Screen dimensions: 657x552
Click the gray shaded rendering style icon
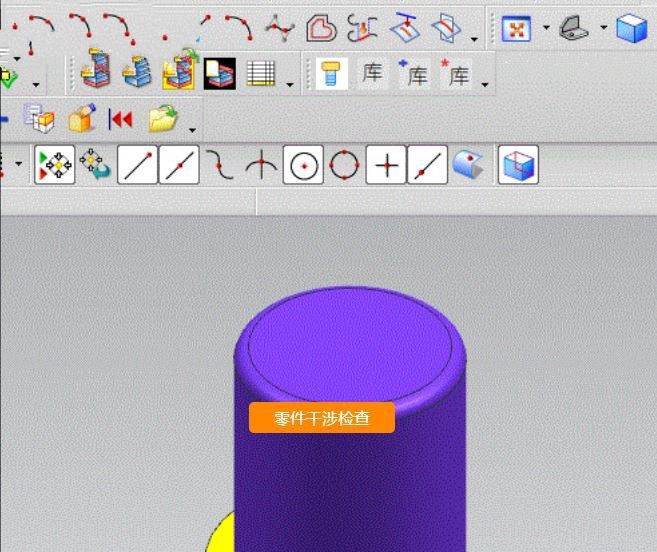pos(574,28)
